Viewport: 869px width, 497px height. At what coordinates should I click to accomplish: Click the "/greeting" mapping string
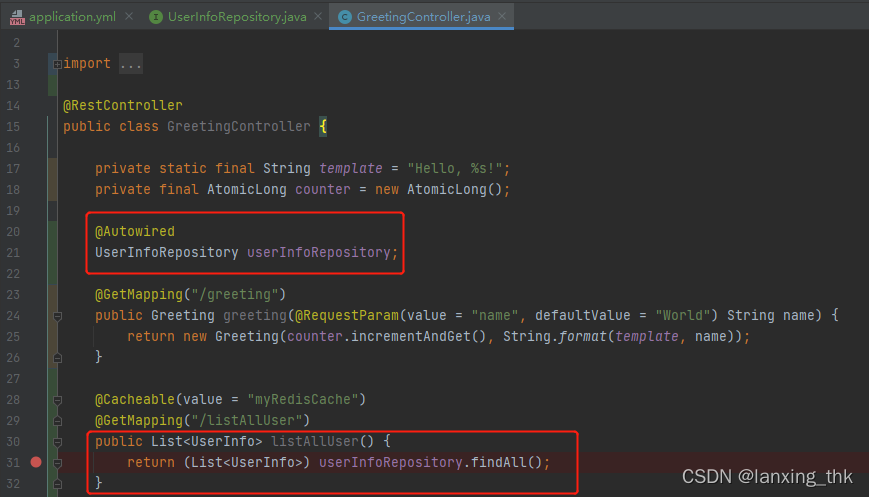(234, 295)
